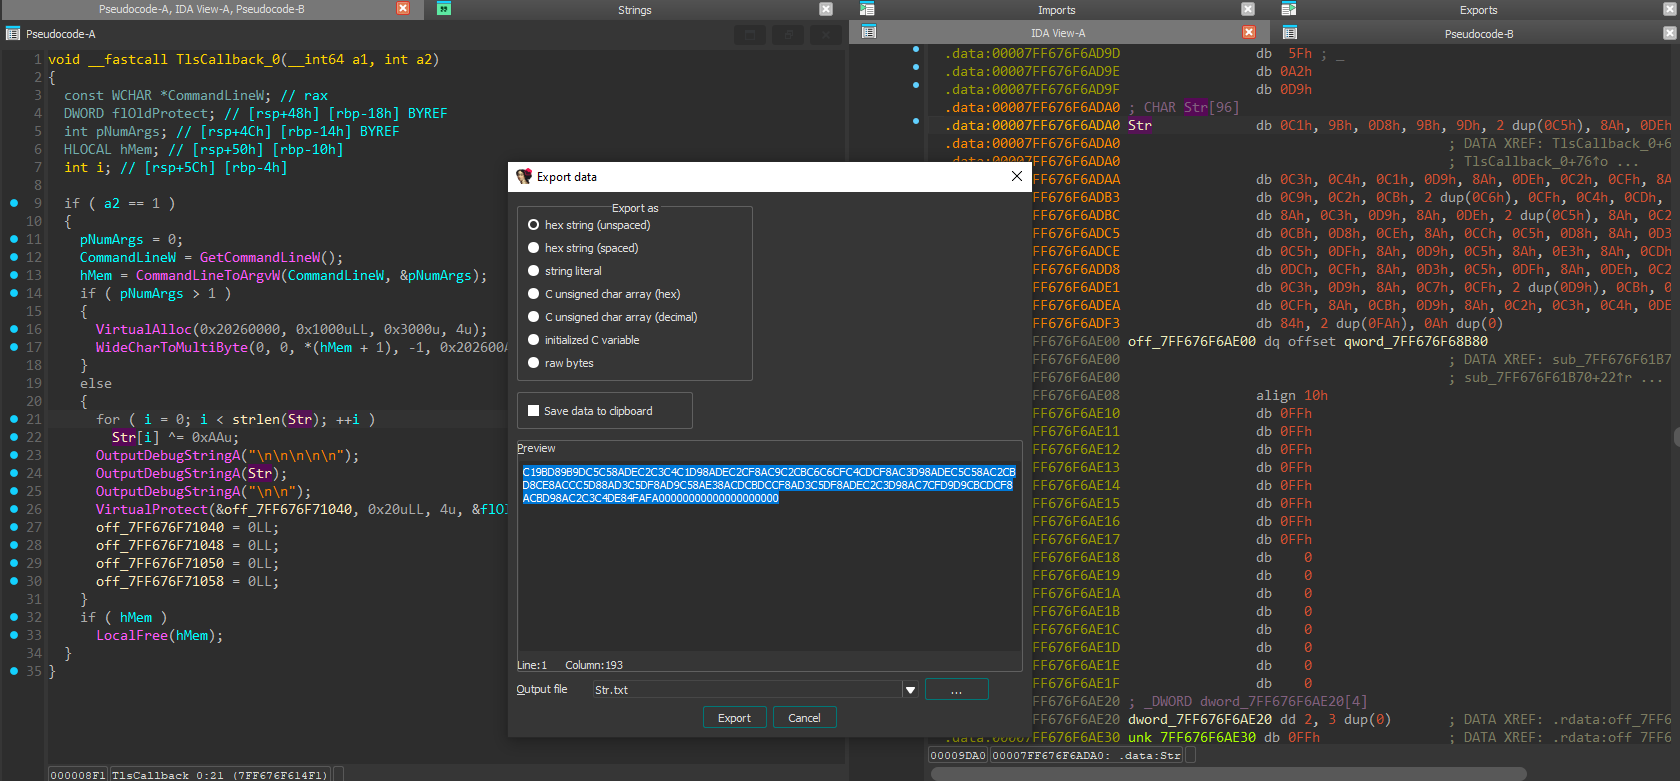
Task: Click the VirtualProtect call in pseudocode
Action: click(152, 509)
